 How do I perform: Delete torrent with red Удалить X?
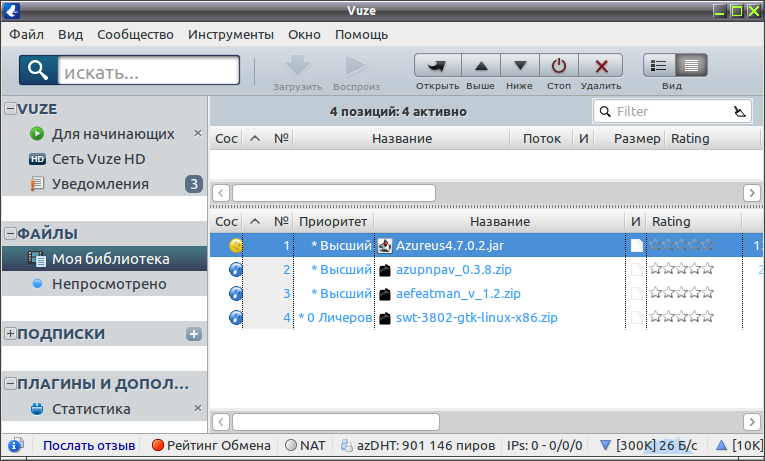(x=601, y=65)
